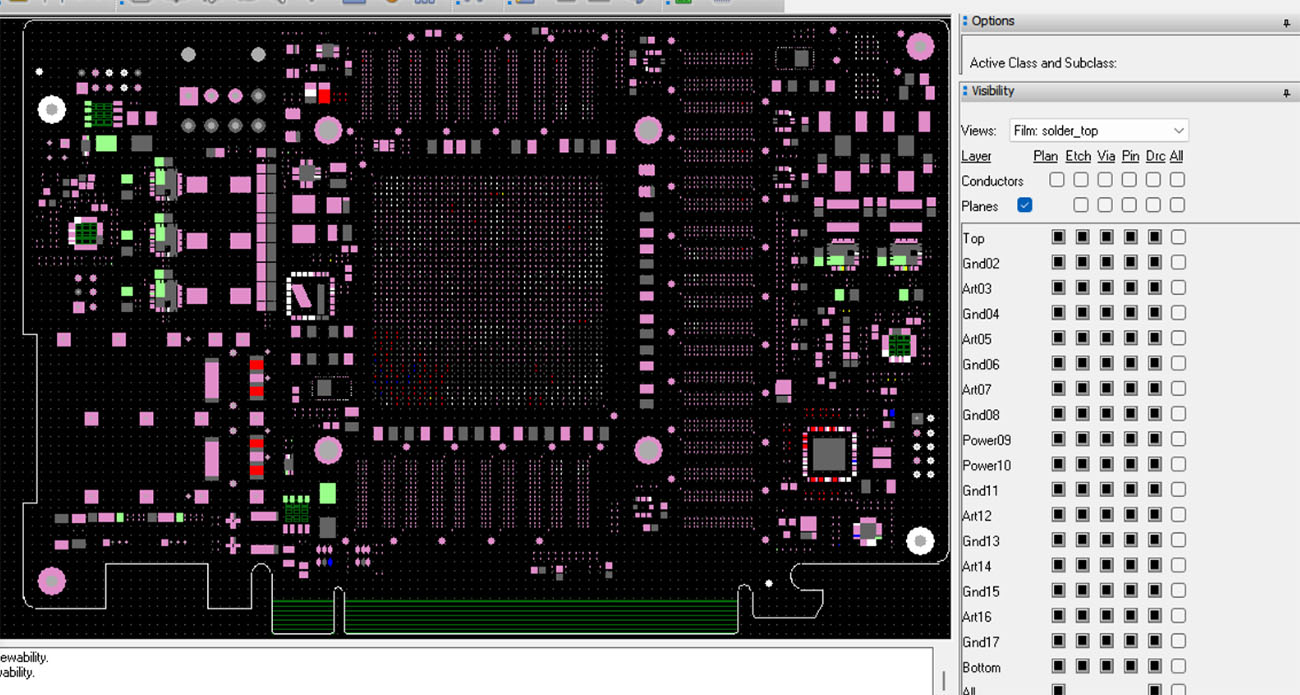Click the Etch column header
The height and width of the screenshot is (695, 1300).
1078,156
